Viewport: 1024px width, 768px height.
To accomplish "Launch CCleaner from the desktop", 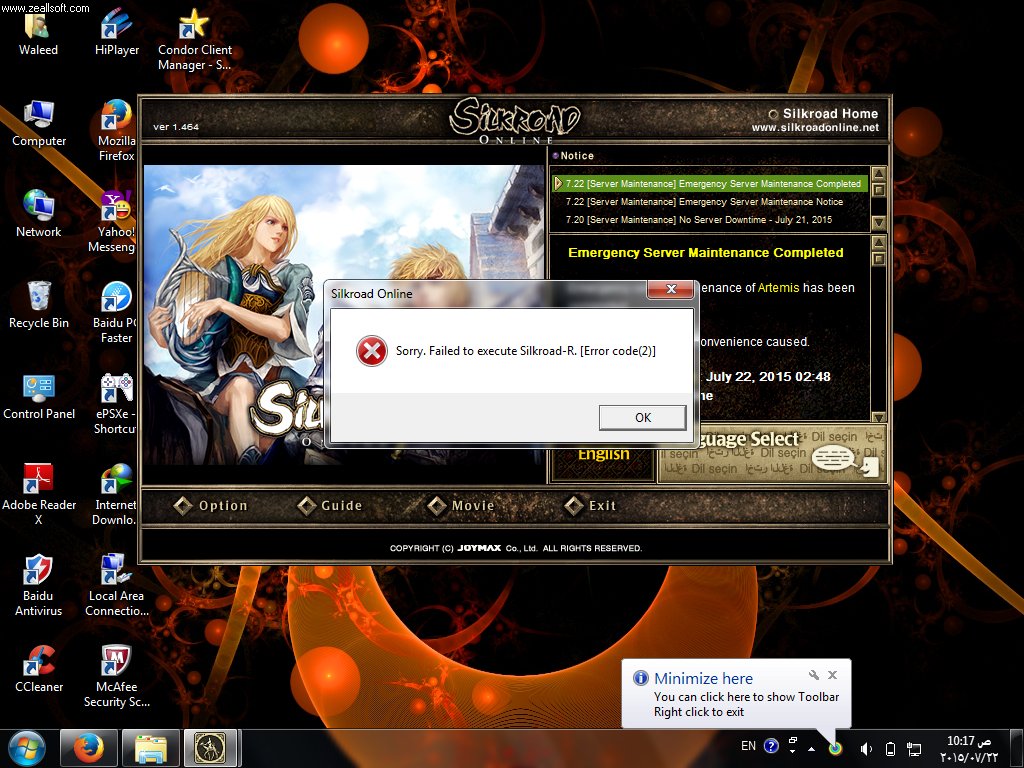I will (x=39, y=669).
